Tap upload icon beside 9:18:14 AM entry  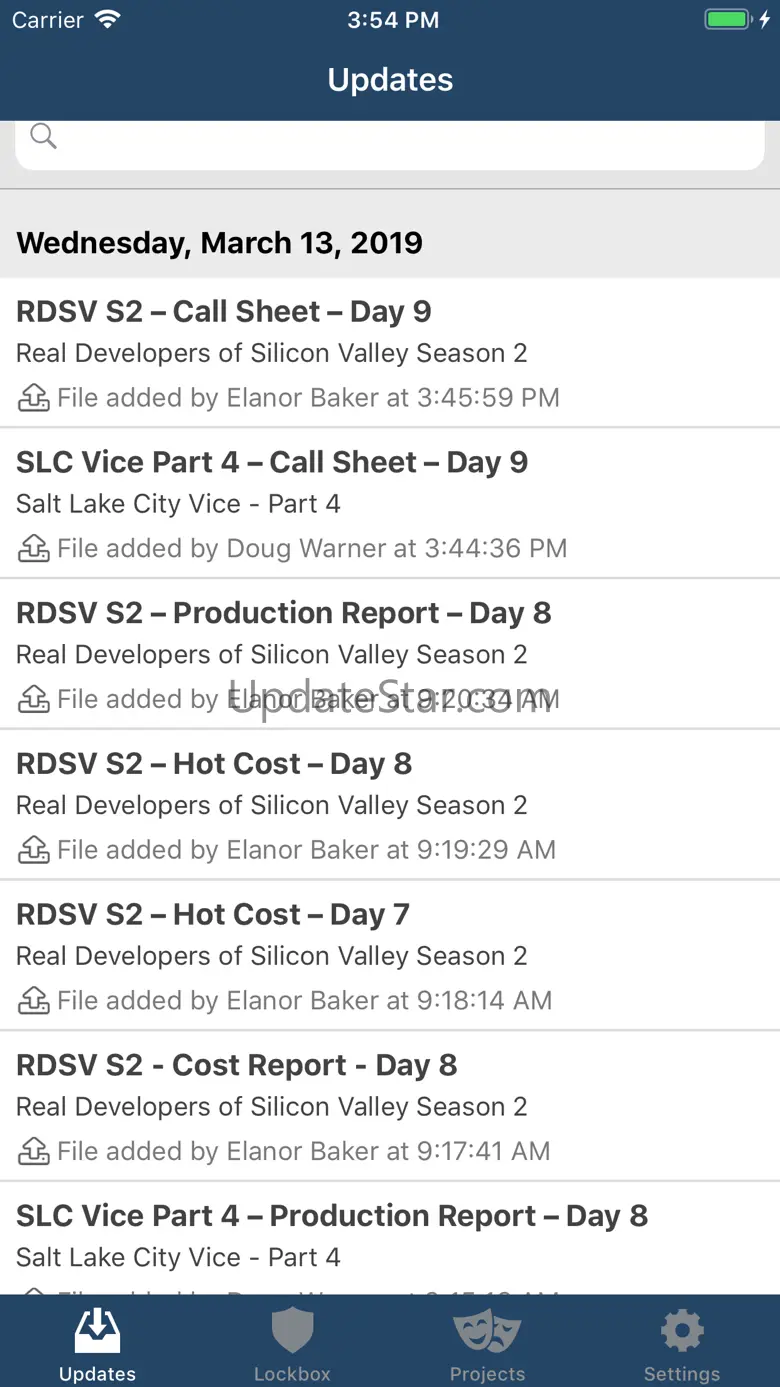[x=34, y=1001]
